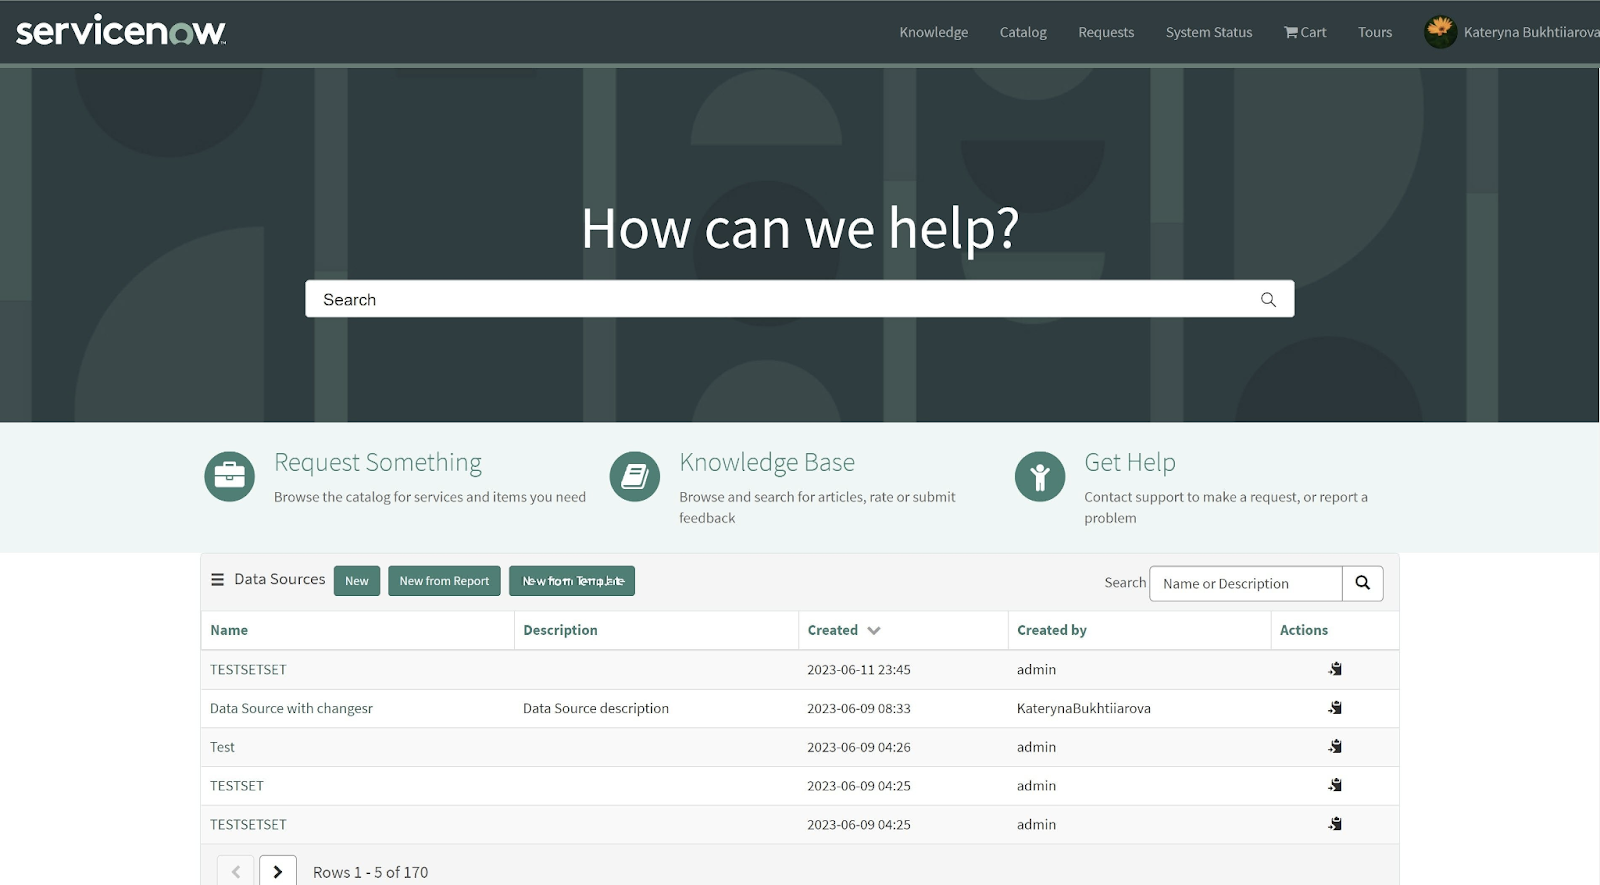Click action icon for Data Source with changesr
1600x885 pixels.
coord(1335,708)
